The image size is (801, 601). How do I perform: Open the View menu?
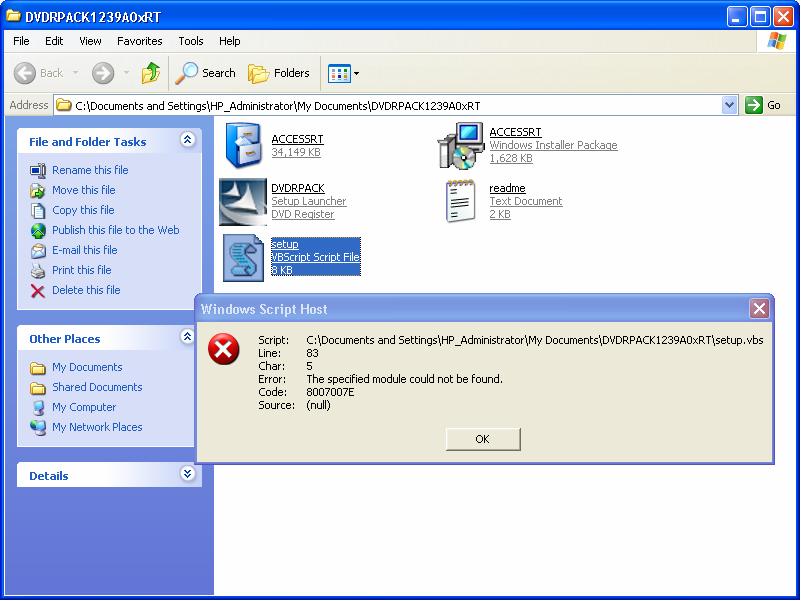[90, 41]
